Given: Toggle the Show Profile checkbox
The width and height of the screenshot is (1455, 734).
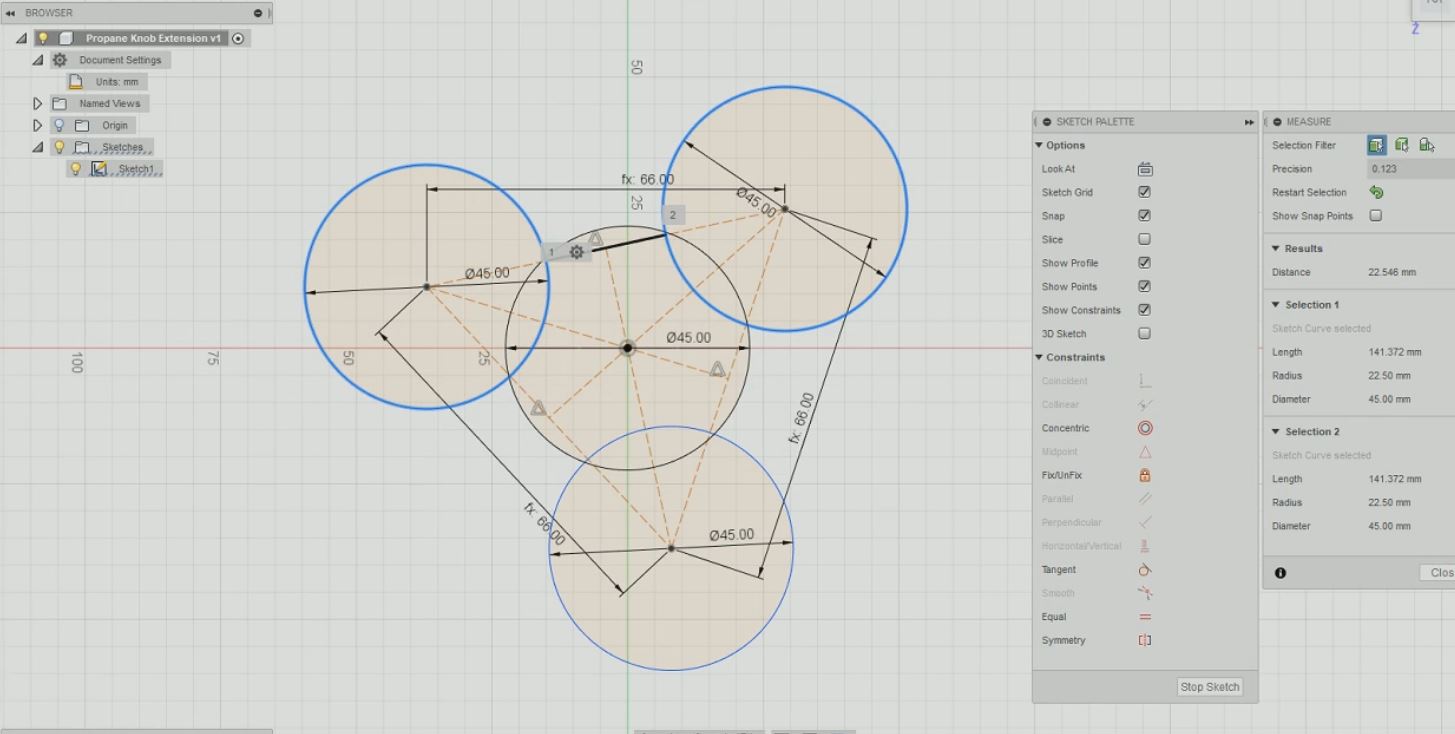Looking at the screenshot, I should [x=1145, y=263].
